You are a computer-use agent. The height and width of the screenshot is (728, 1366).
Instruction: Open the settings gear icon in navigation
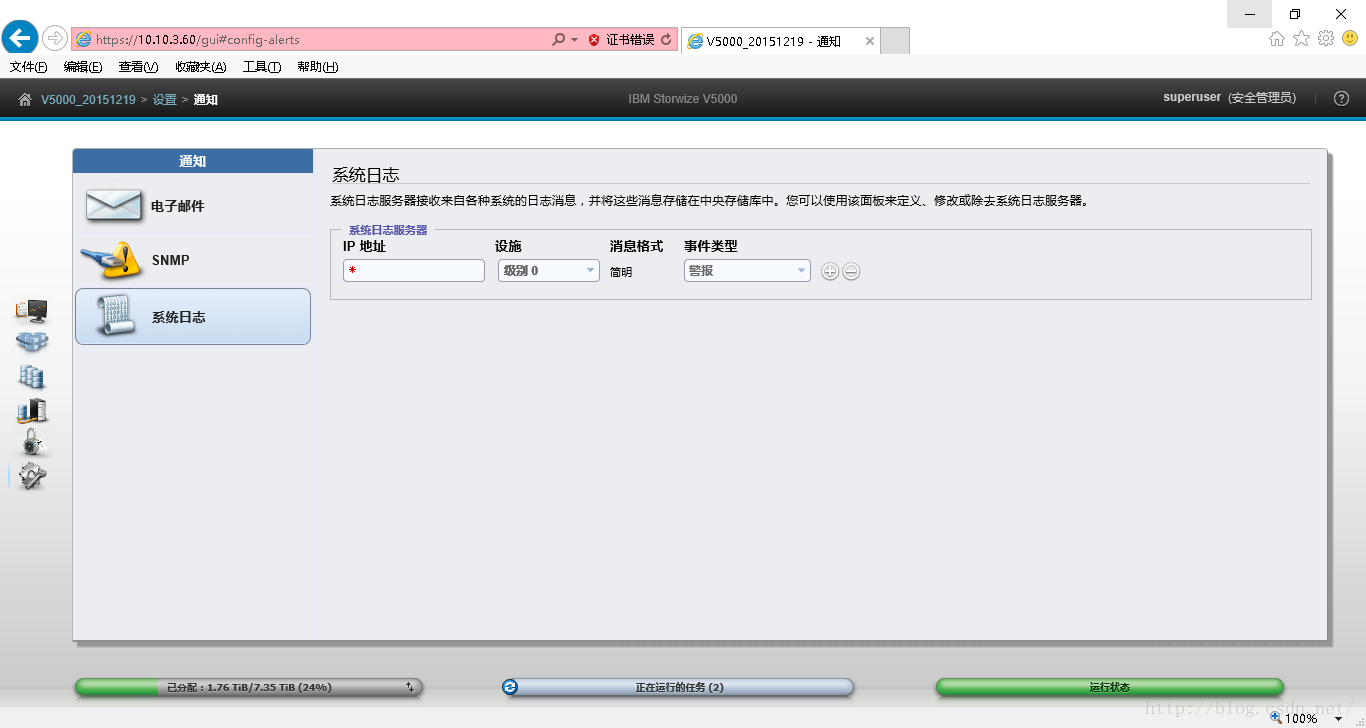click(32, 476)
